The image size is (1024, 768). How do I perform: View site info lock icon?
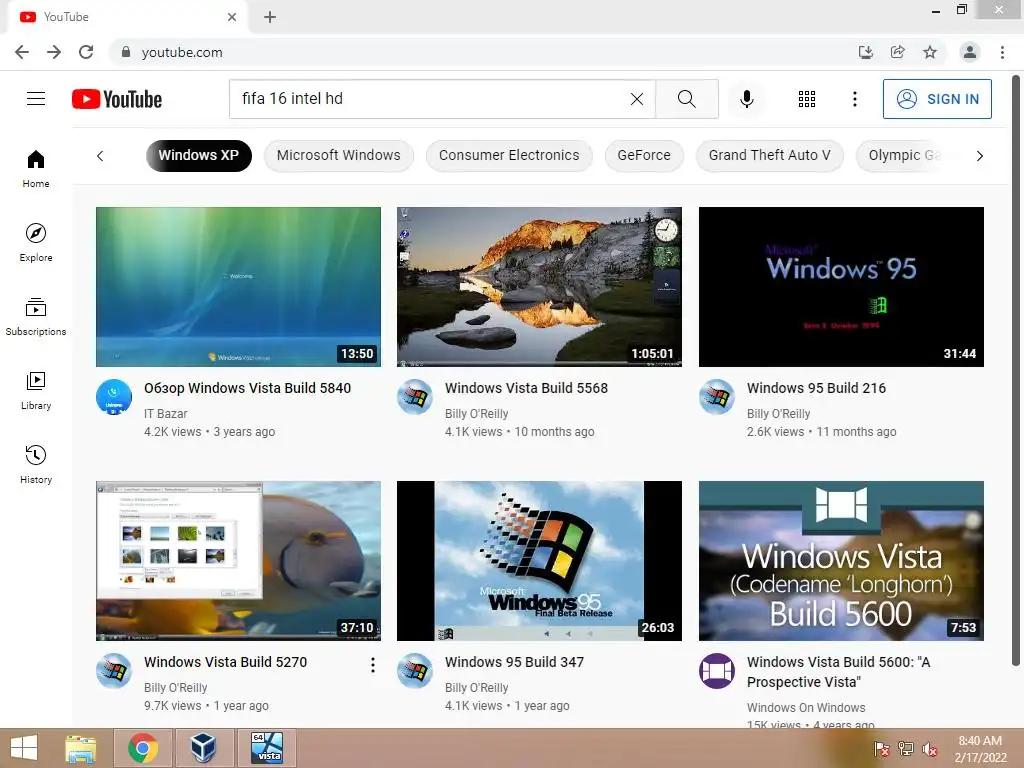coord(126,52)
